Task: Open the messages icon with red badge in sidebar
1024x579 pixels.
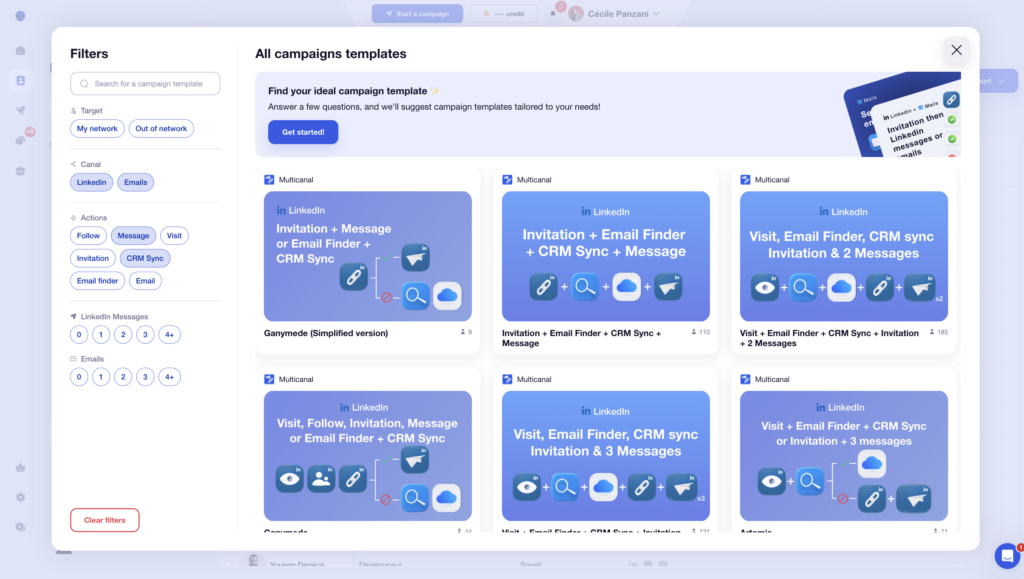Action: (x=20, y=139)
